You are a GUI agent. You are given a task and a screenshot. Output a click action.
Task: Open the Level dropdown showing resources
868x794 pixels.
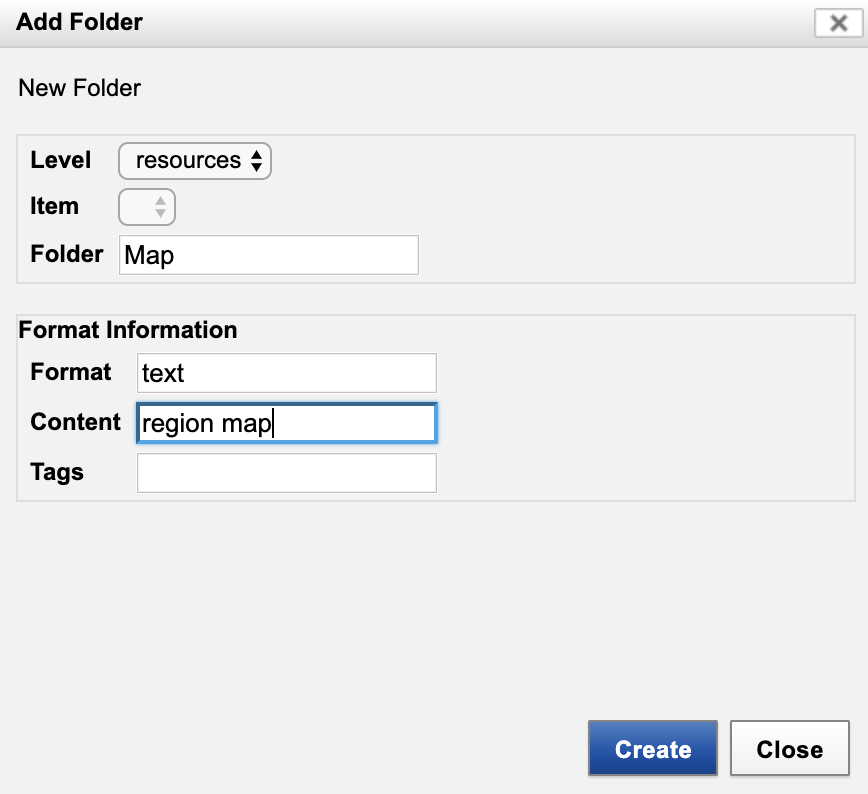195,160
